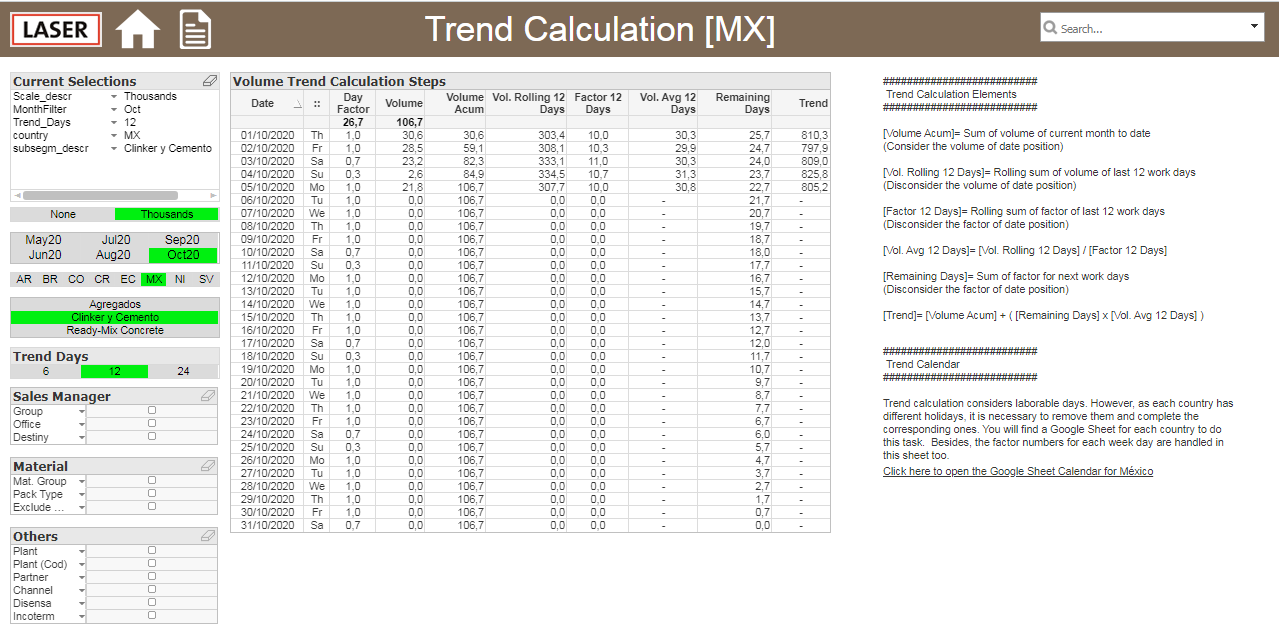The image size is (1279, 632).
Task: Expand the Group filter dropdown
Action: click(82, 411)
